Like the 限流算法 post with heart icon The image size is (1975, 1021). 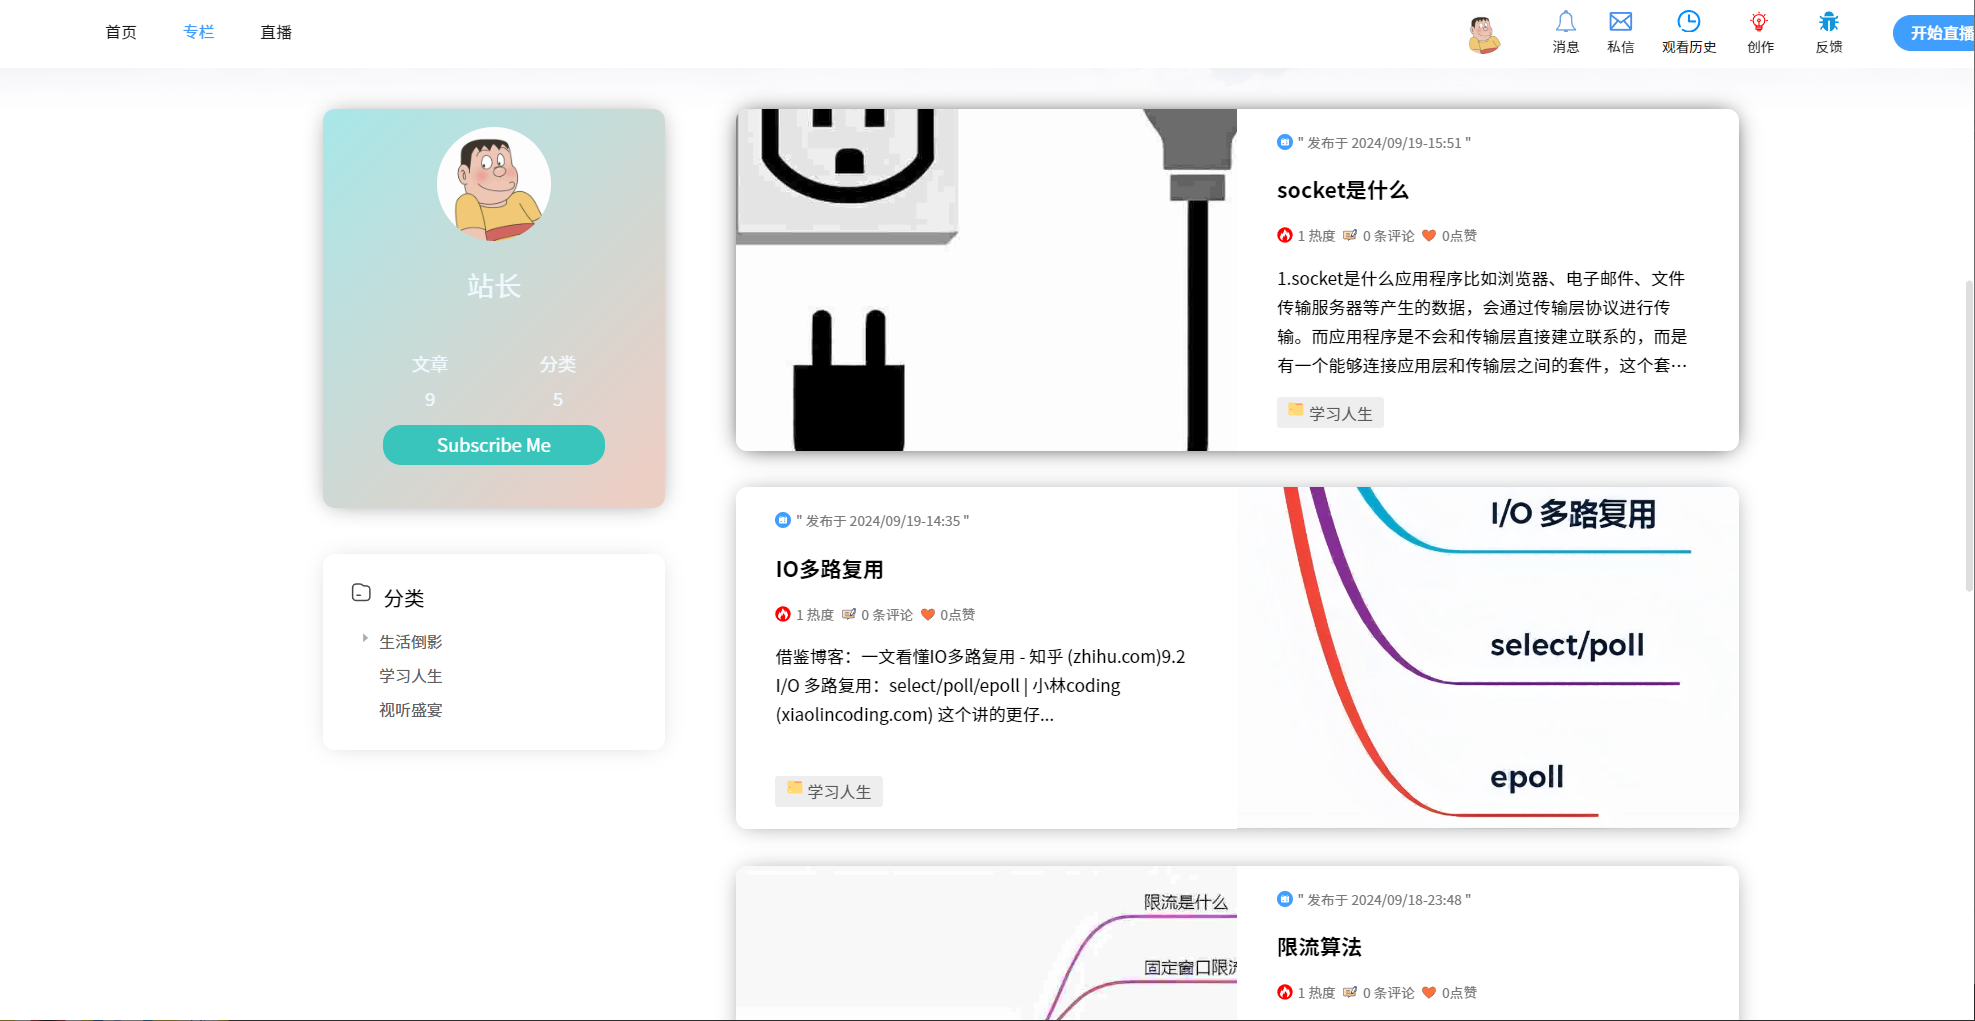pyautogui.click(x=1429, y=993)
